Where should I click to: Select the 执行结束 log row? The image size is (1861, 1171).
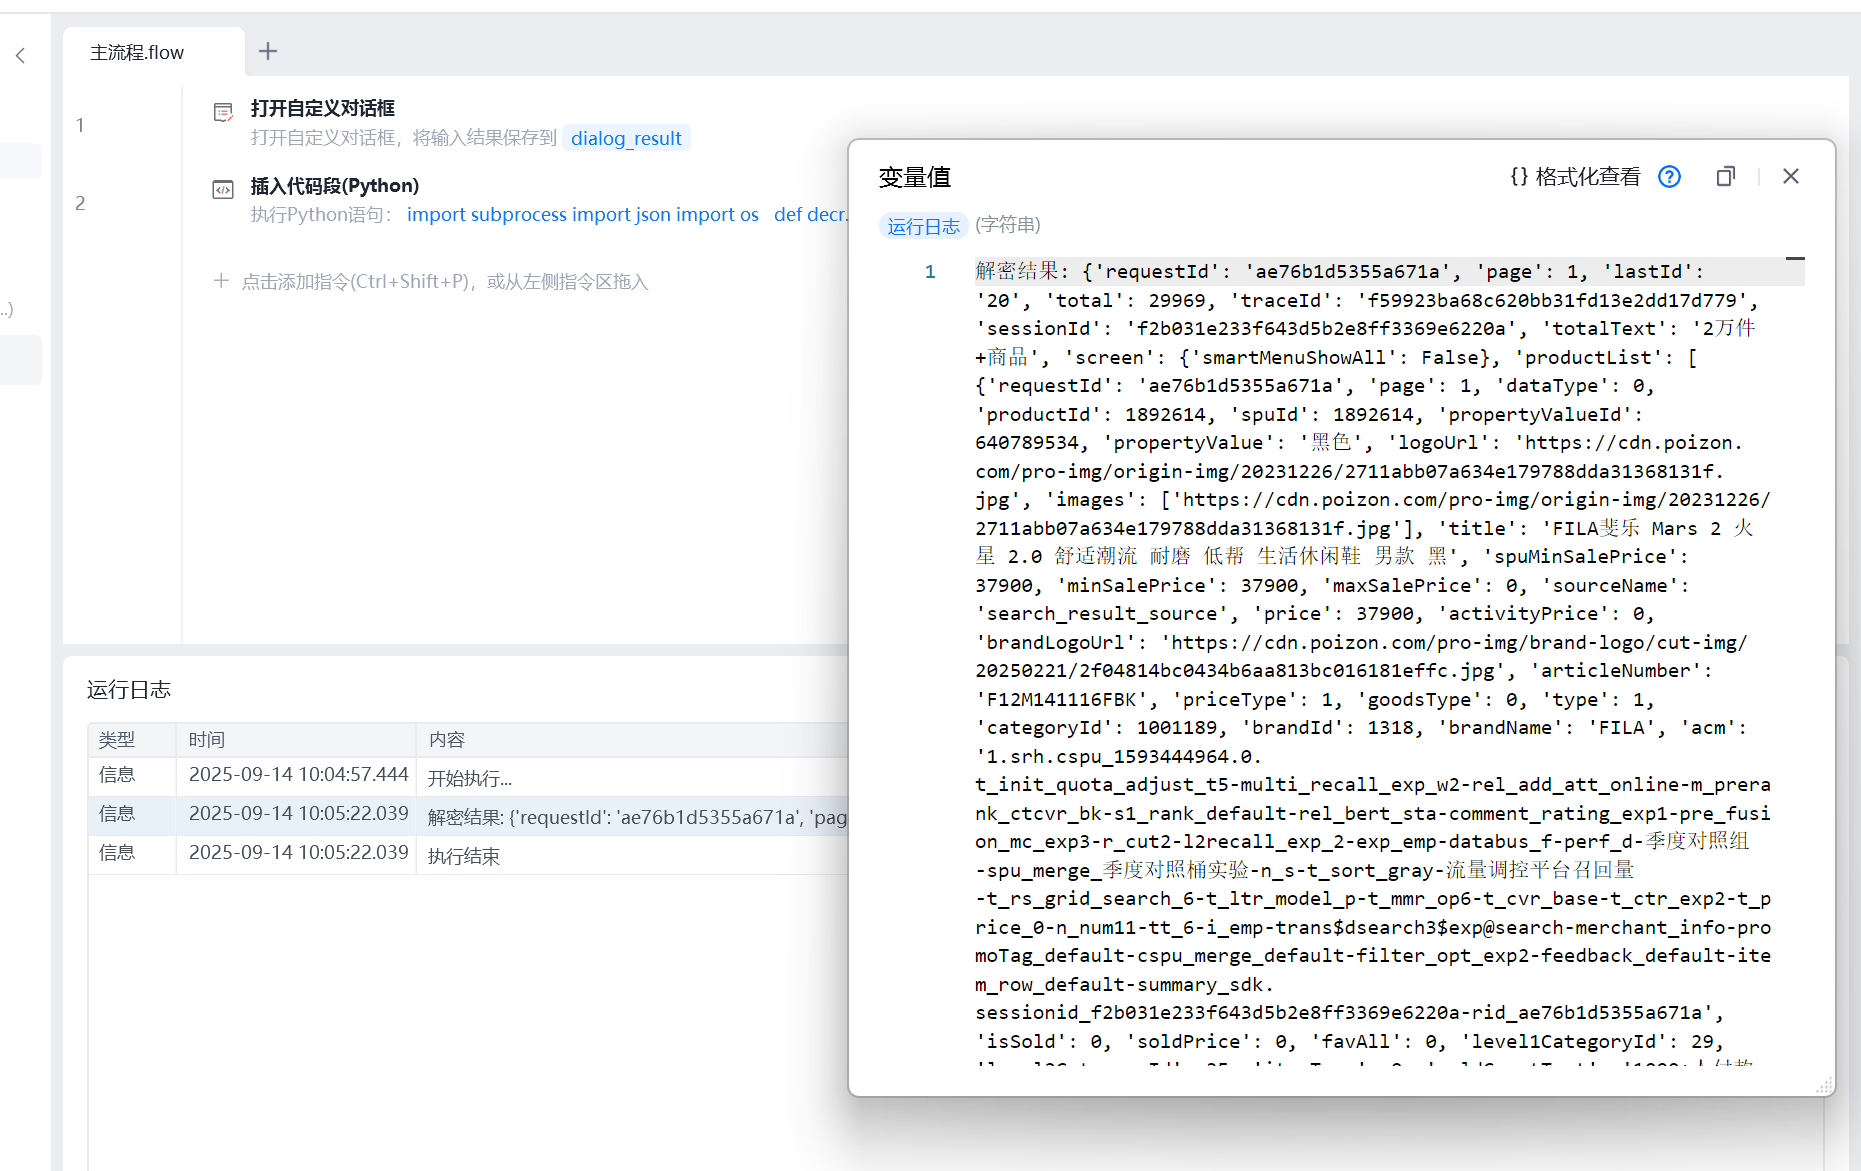tap(468, 856)
